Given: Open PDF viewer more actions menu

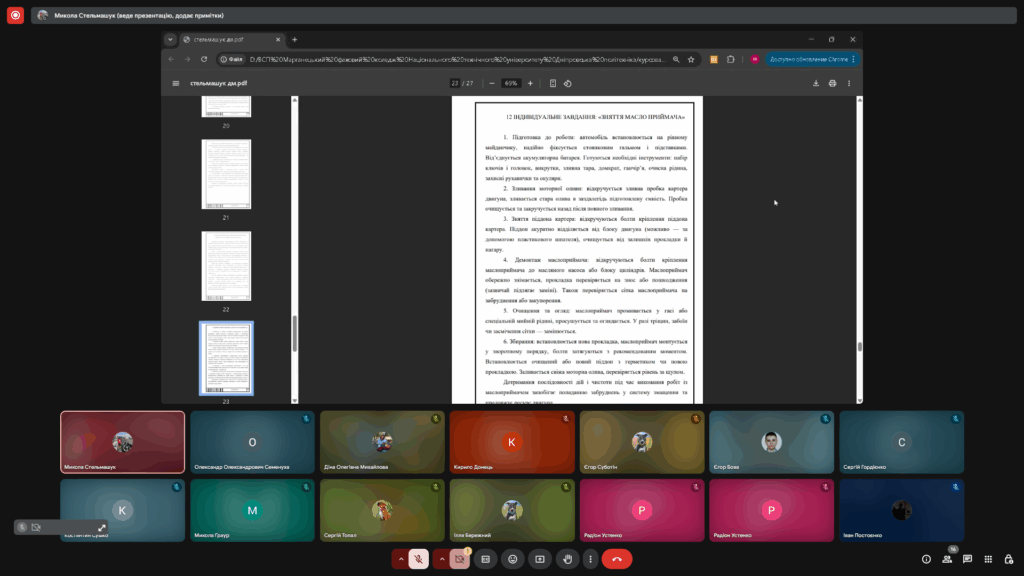Looking at the screenshot, I should click(x=849, y=84).
